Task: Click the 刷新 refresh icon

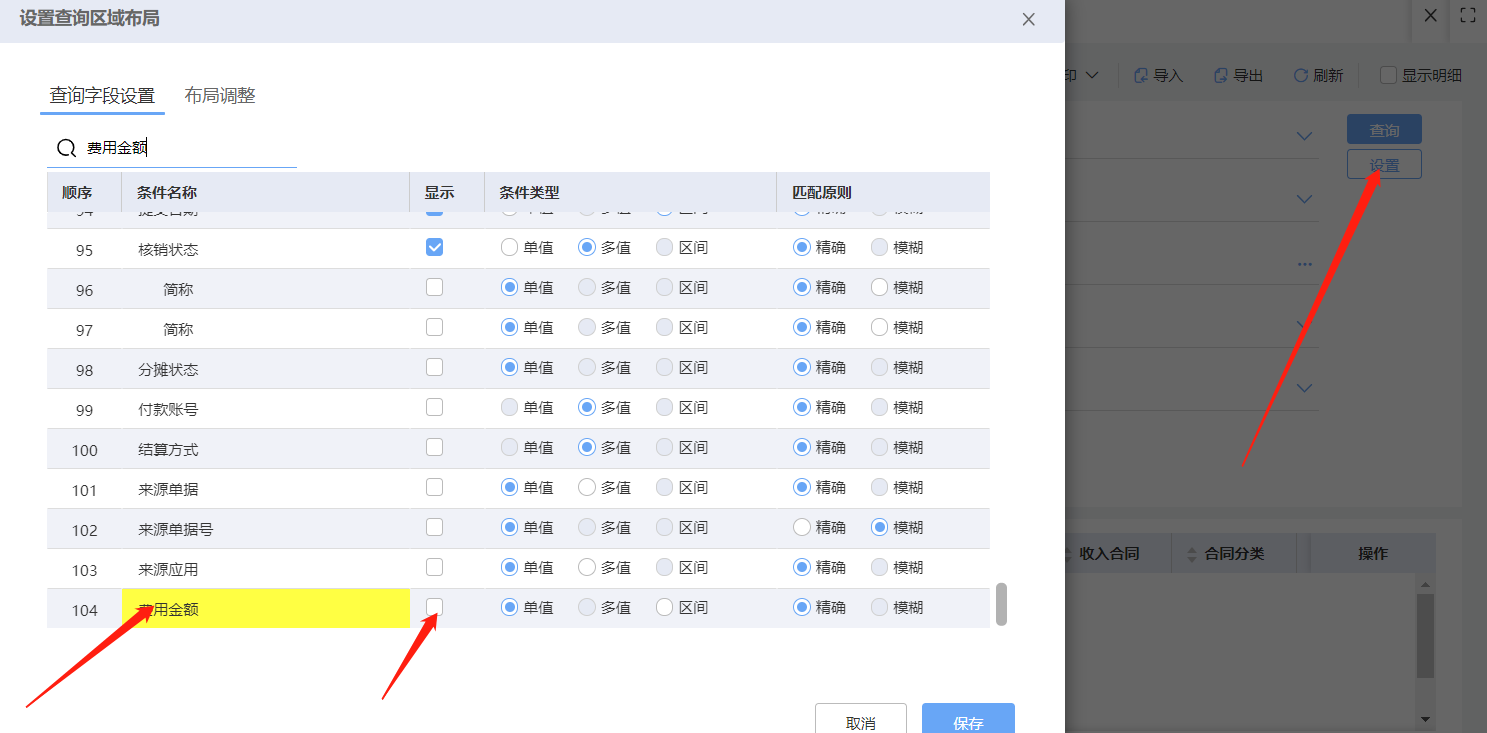Action: [x=1300, y=76]
